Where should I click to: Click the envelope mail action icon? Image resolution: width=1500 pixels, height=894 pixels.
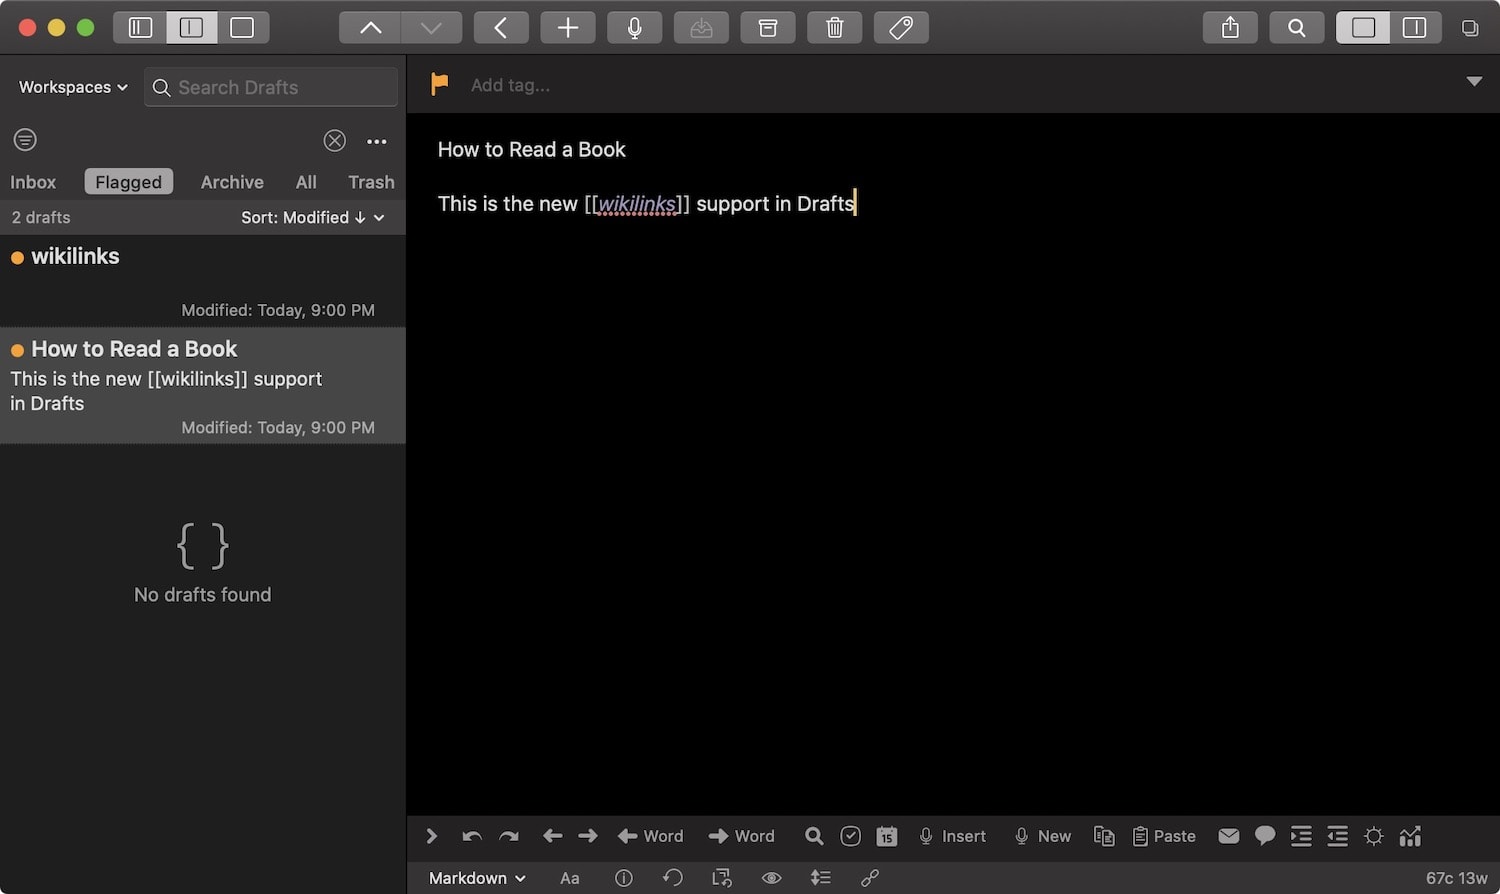point(1228,836)
